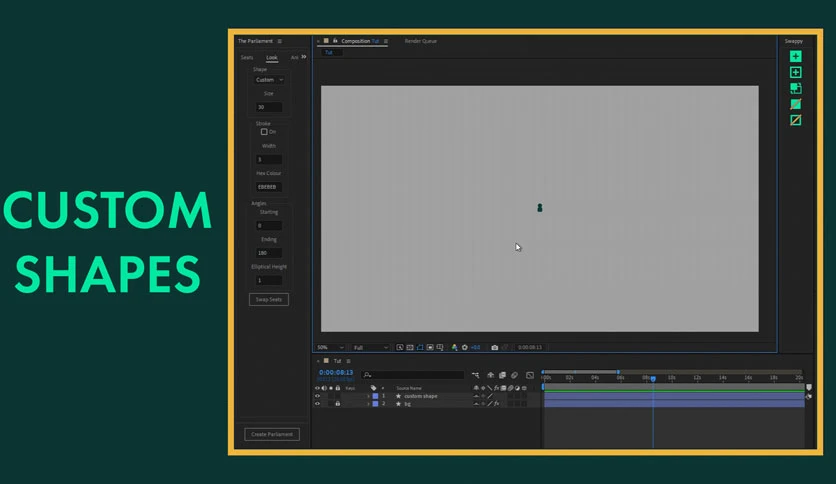Click the composition flowchart icon in timeline
This screenshot has height=484, width=836.
pos(476,375)
